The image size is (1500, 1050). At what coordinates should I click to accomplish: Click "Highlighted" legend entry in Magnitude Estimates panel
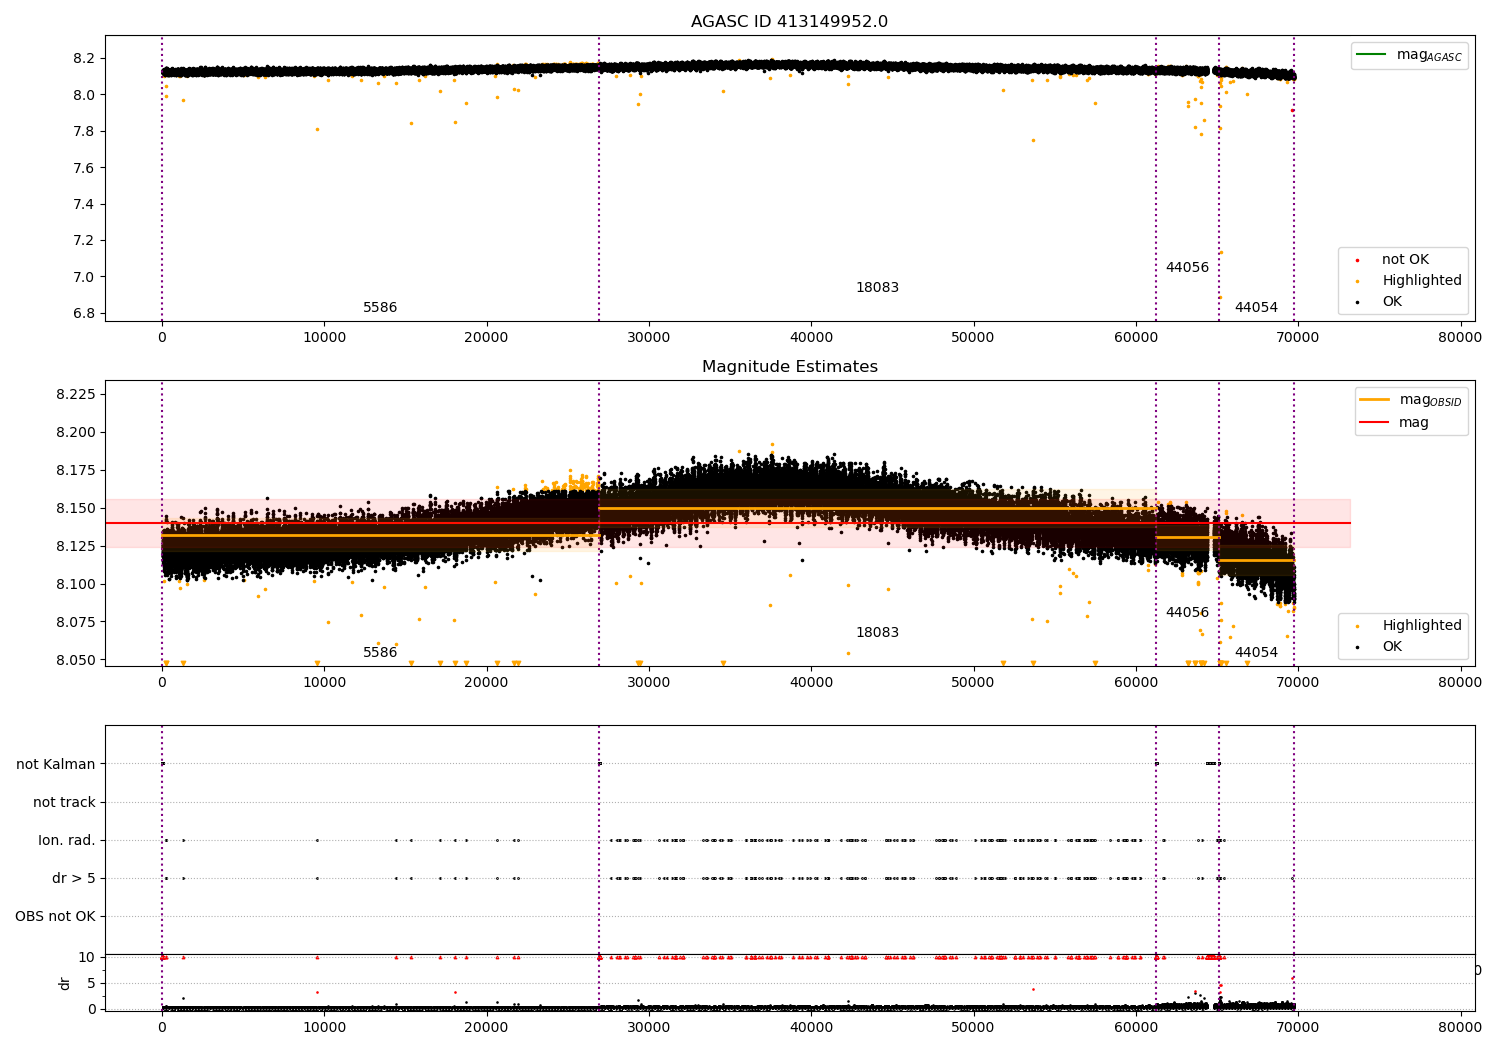click(1421, 626)
